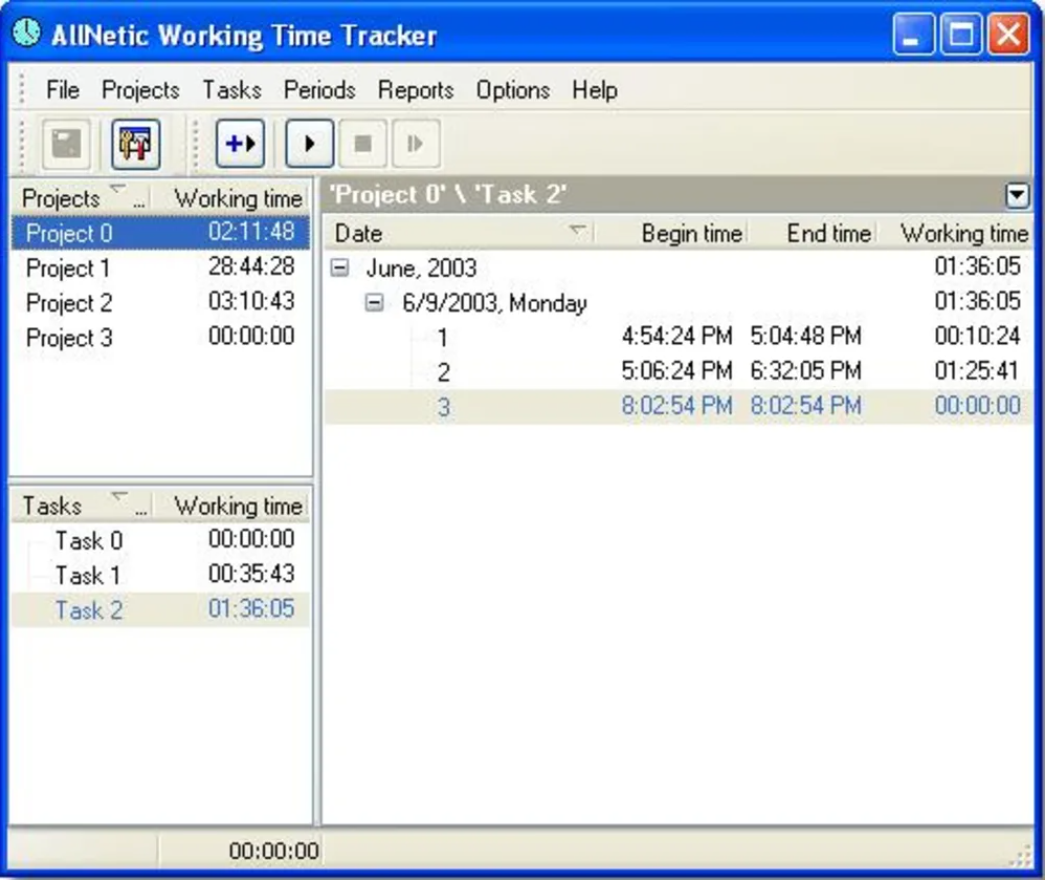Open the Reports menu
Image resolution: width=1045 pixels, height=880 pixels.
click(x=415, y=89)
